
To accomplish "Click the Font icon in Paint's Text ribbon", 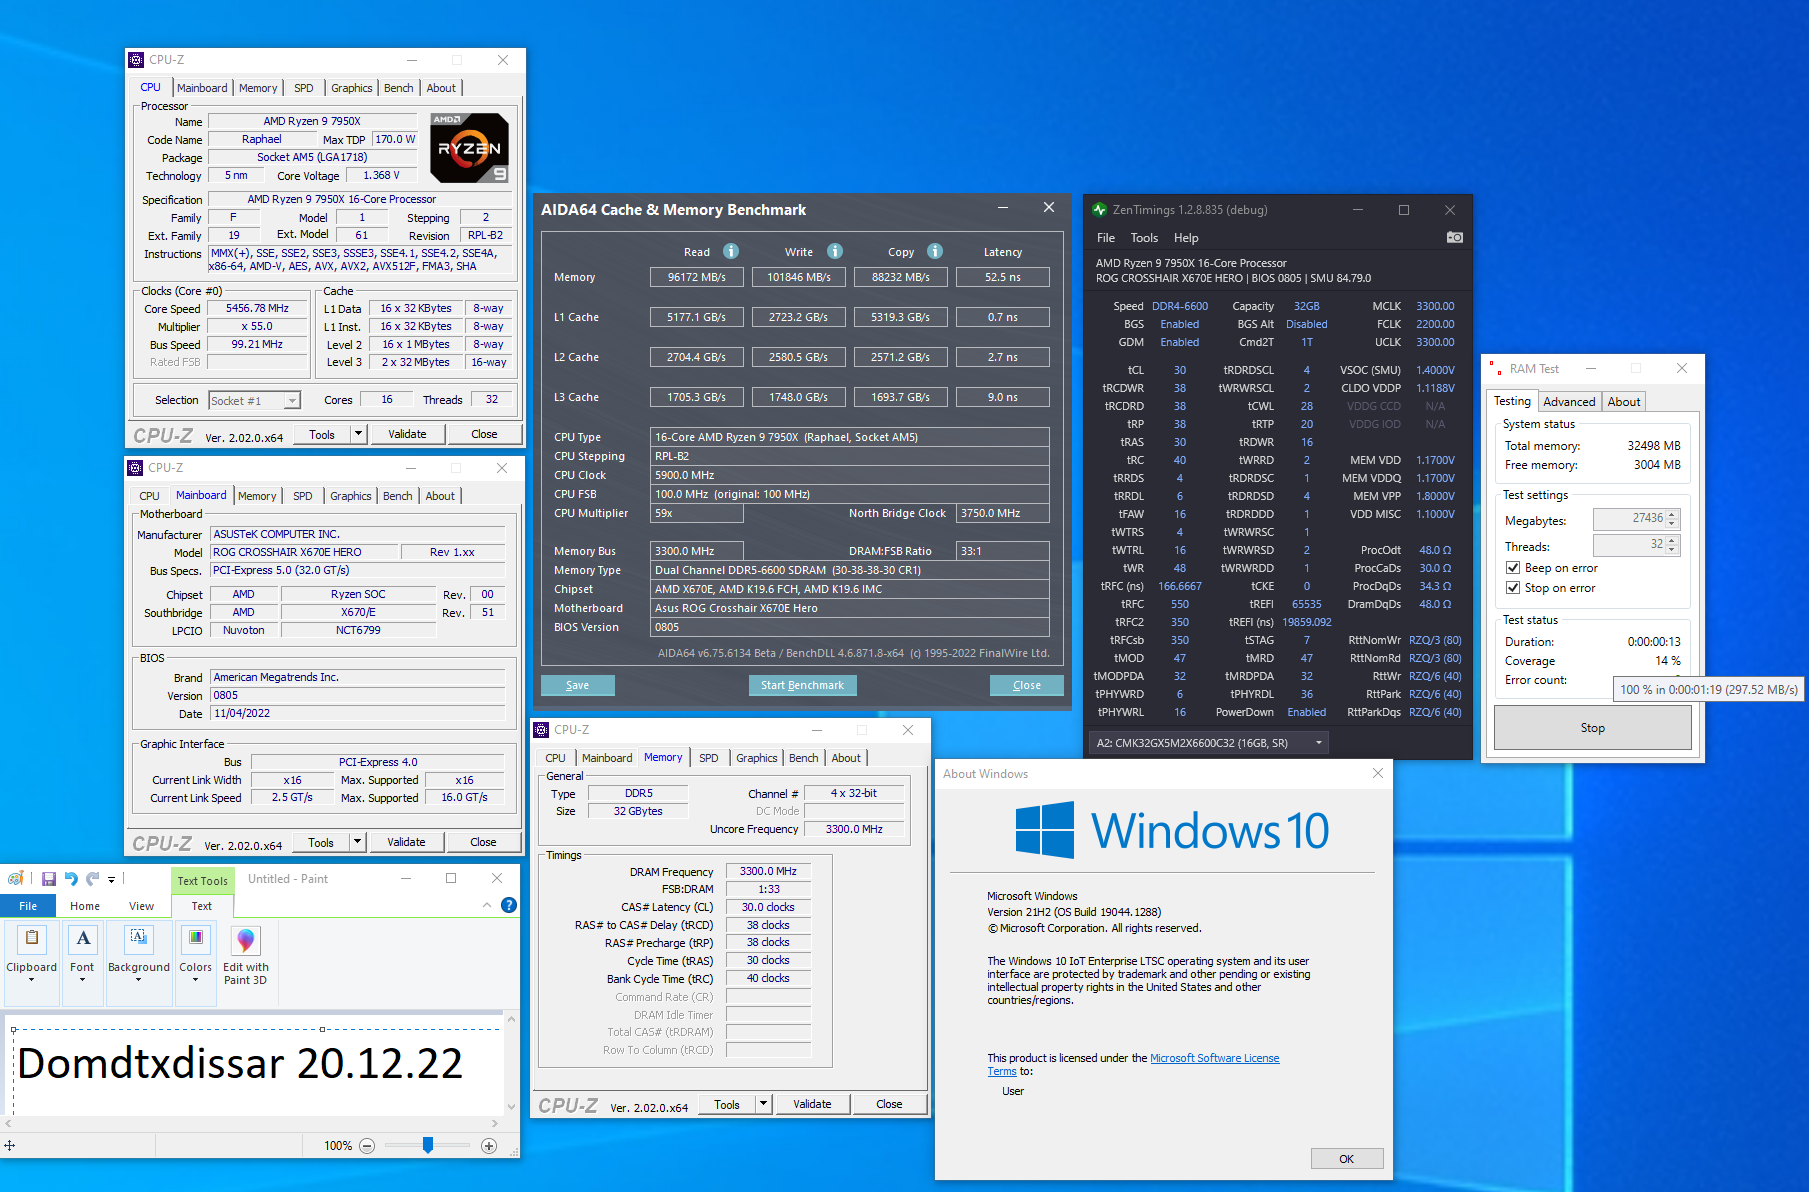I will [83, 939].
